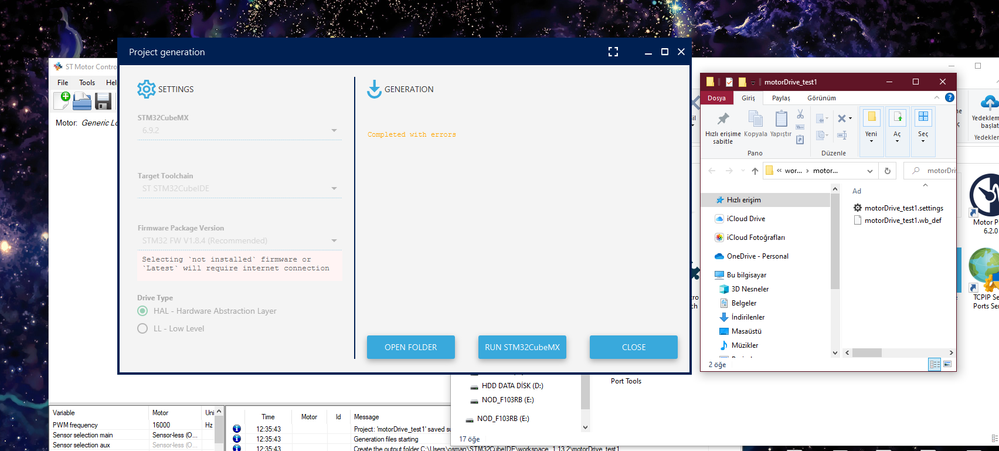Collapse the Explorer ribbon with the chevron
The image size is (999, 451).
coord(937,98)
